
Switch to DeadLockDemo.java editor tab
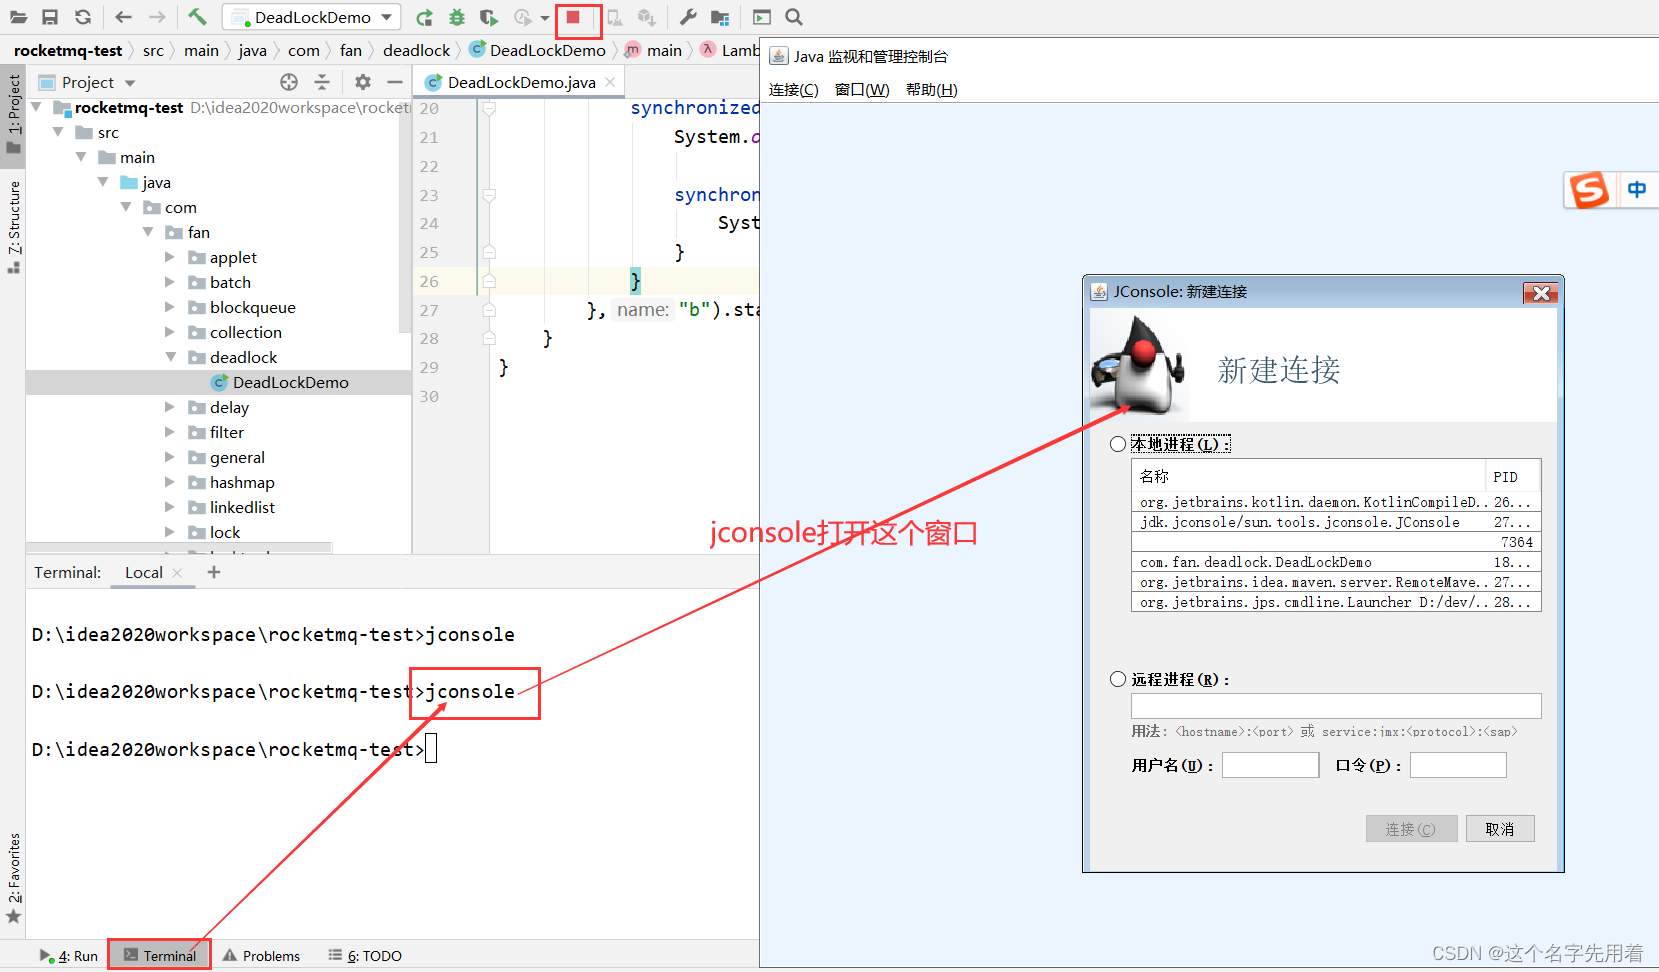pos(521,82)
